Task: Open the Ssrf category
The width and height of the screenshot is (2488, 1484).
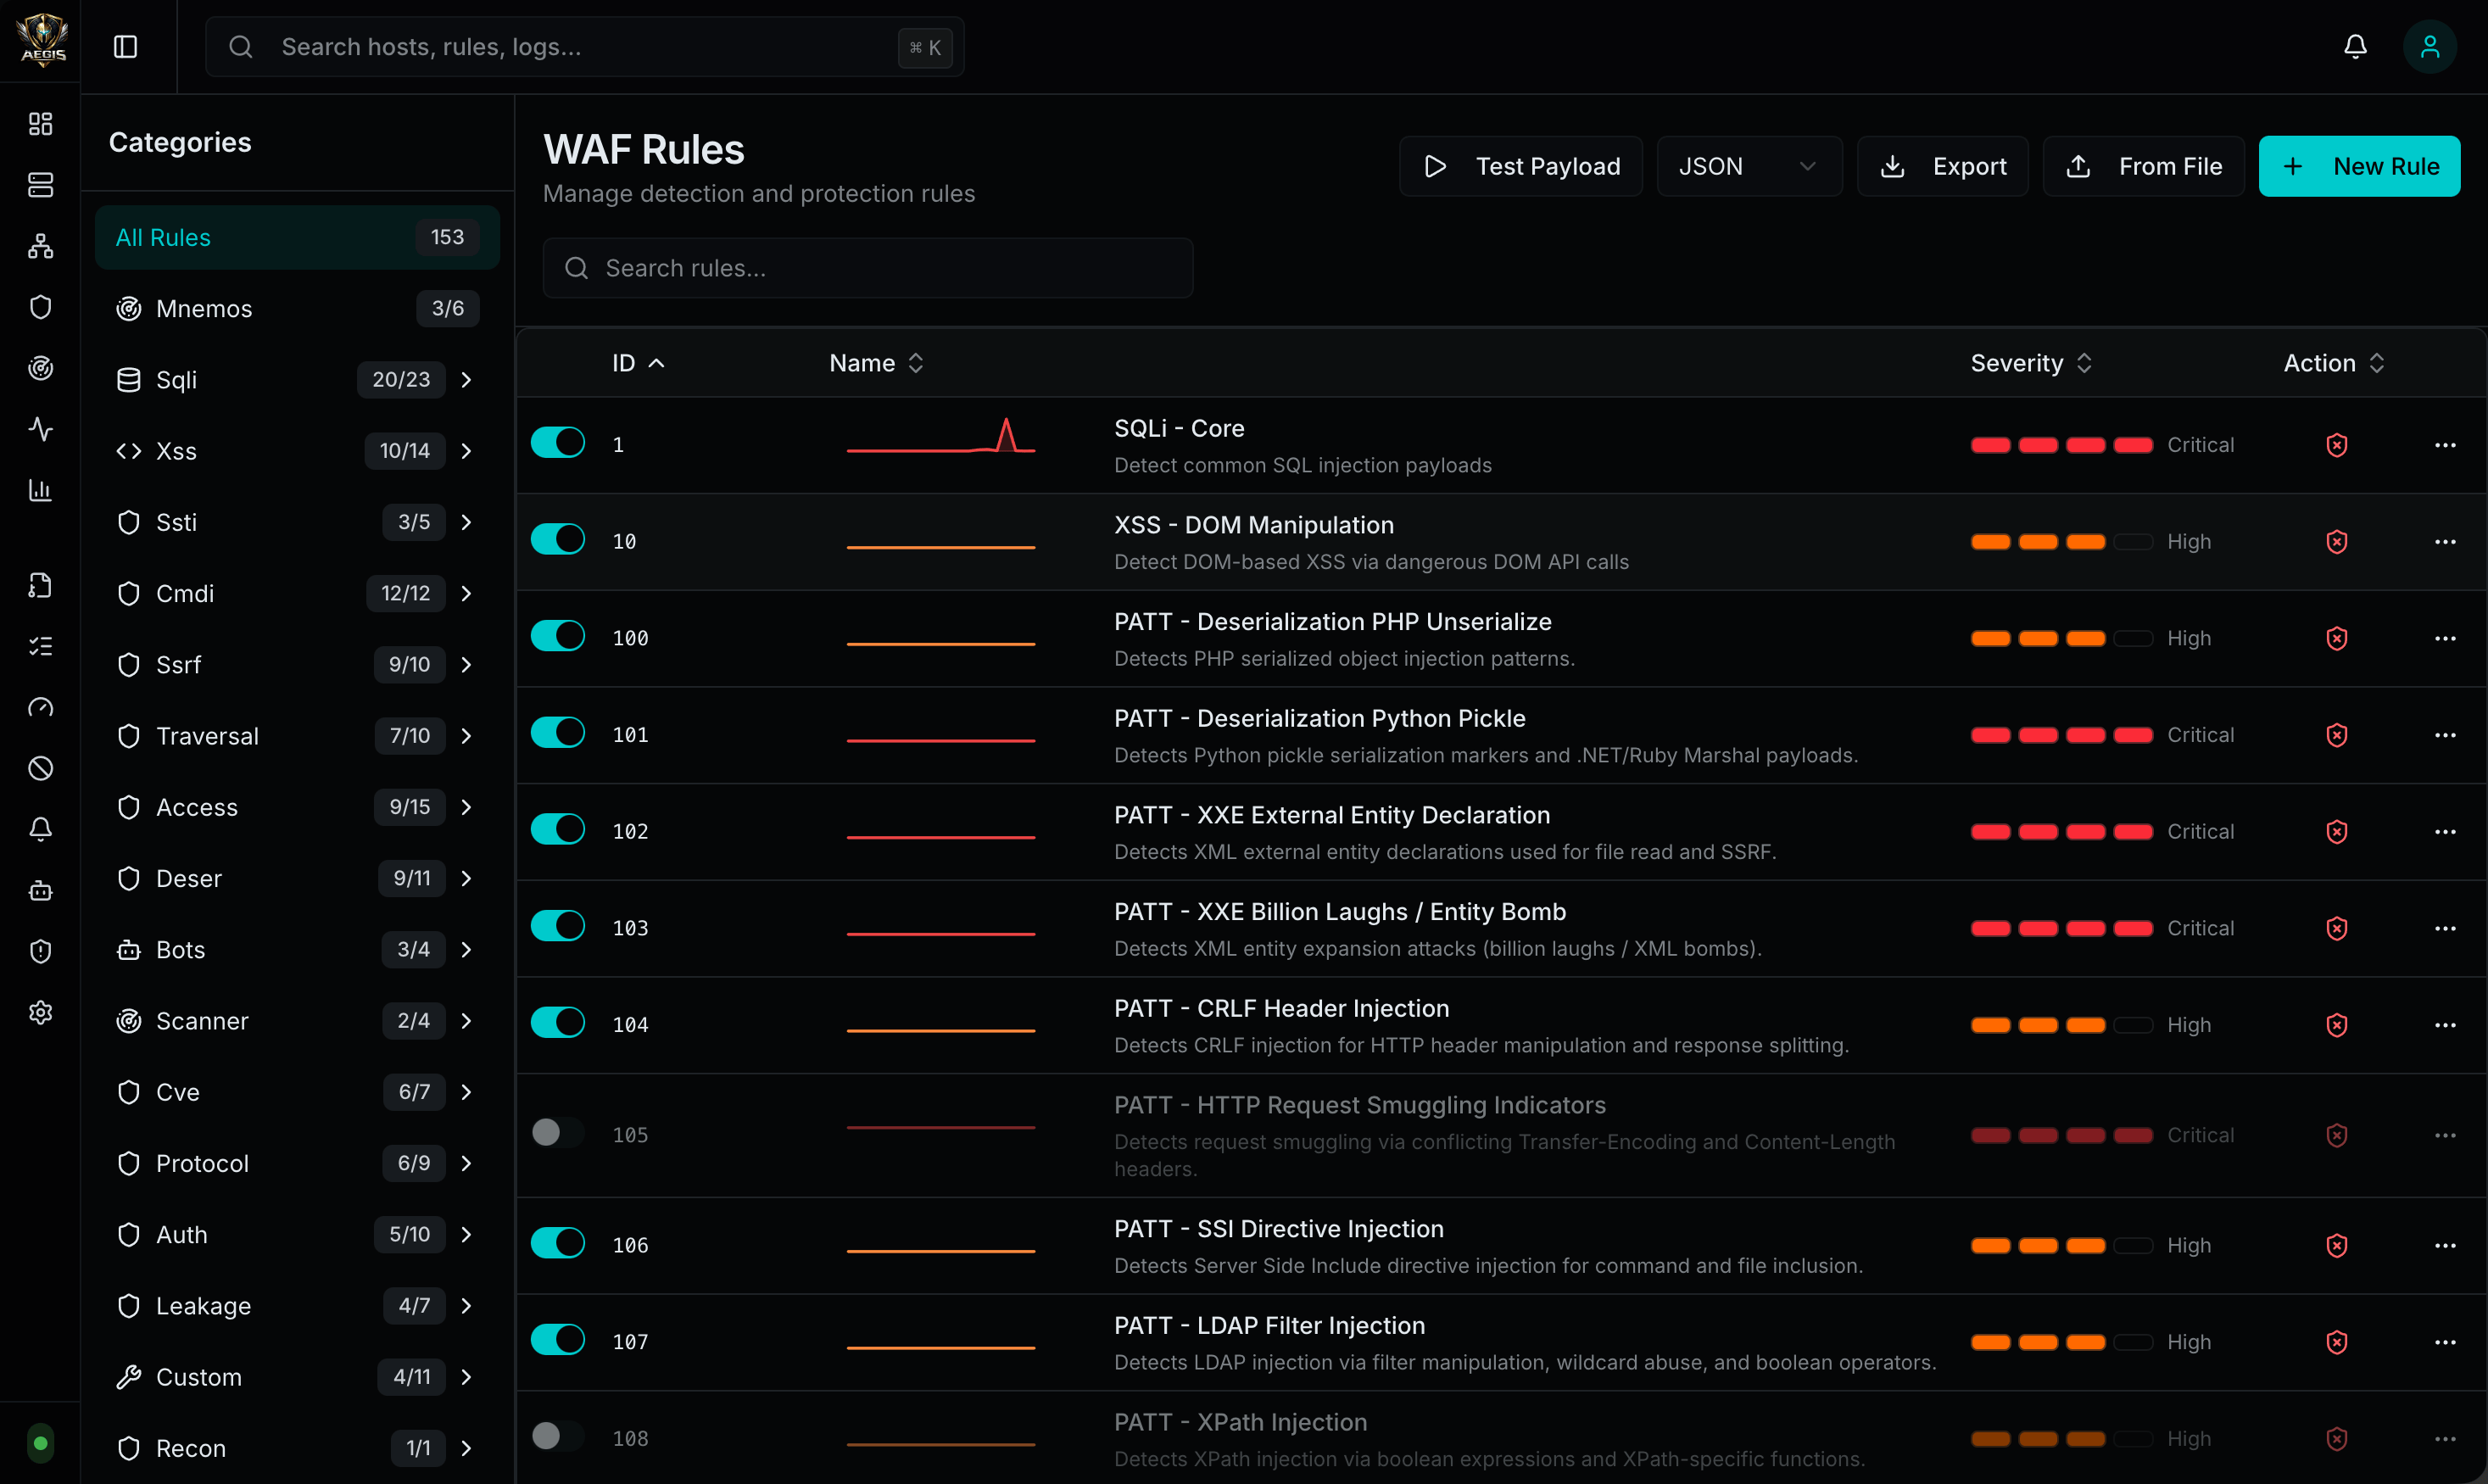Action: 297,665
